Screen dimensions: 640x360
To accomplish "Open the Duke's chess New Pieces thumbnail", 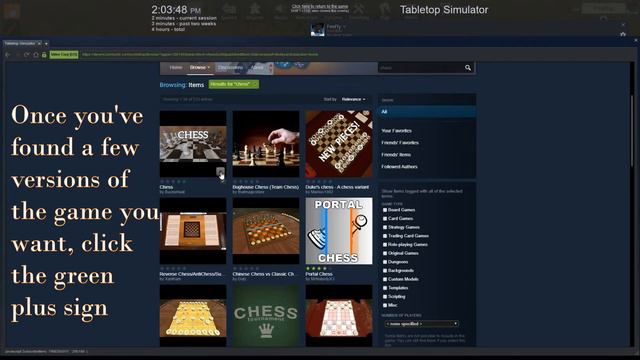I will (x=339, y=144).
